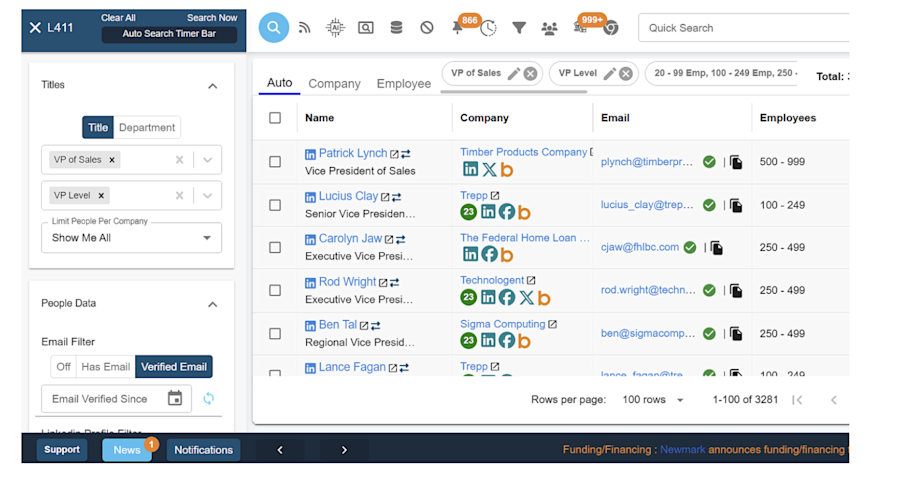Click the Support button
The width and height of the screenshot is (900, 478).
pyautogui.click(x=62, y=449)
